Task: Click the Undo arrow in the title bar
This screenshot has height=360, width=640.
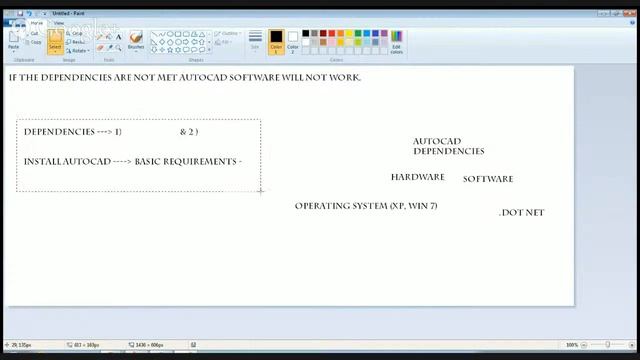Action: [29, 13]
